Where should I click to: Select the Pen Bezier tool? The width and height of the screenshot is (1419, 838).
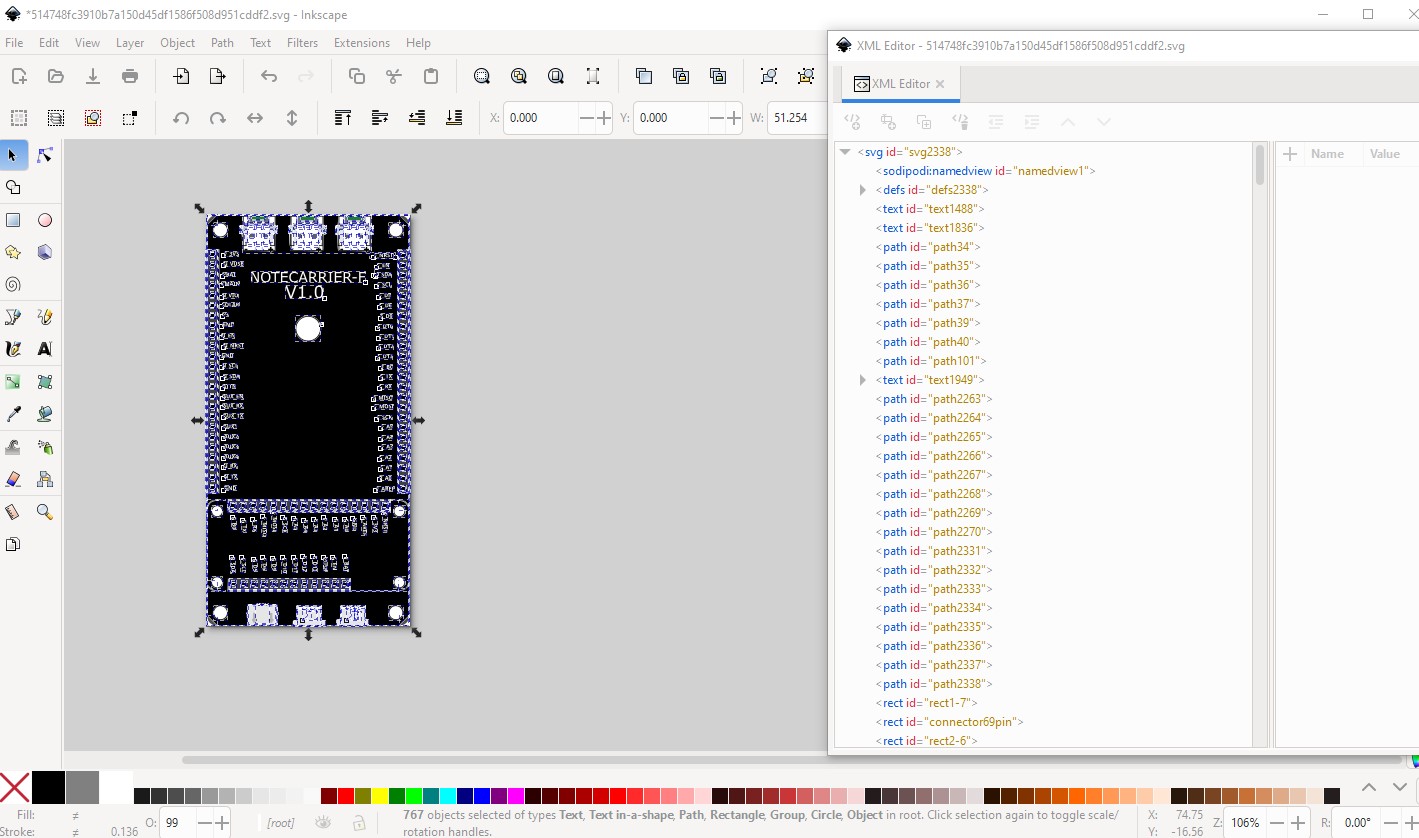click(13, 317)
